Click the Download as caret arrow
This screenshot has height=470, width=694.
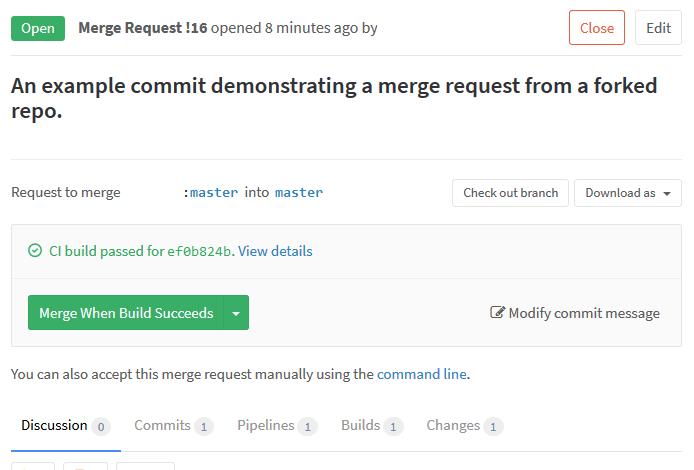(667, 193)
